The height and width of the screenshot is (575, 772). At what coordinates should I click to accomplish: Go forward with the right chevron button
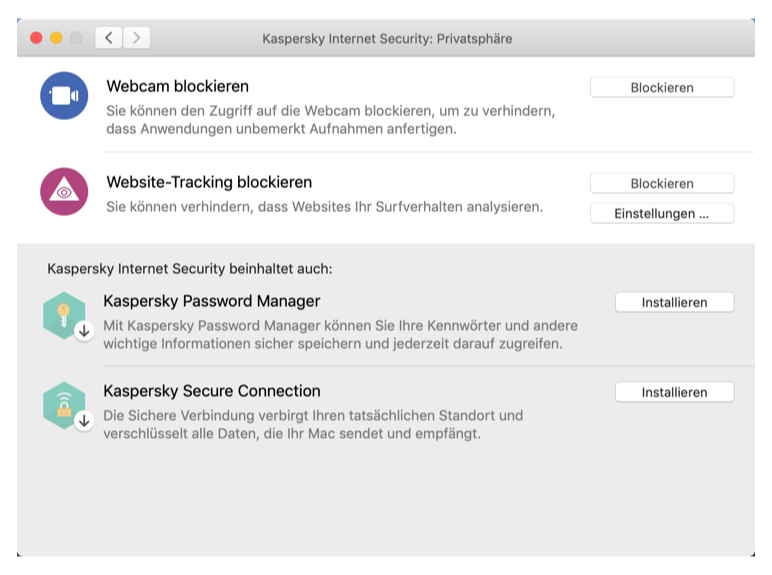(136, 38)
